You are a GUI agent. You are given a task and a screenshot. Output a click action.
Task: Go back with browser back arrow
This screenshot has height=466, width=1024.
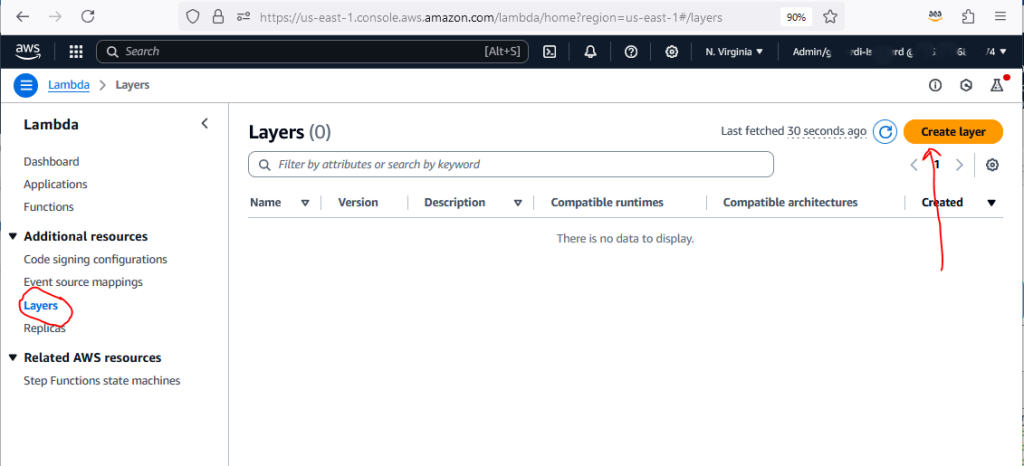[23, 17]
